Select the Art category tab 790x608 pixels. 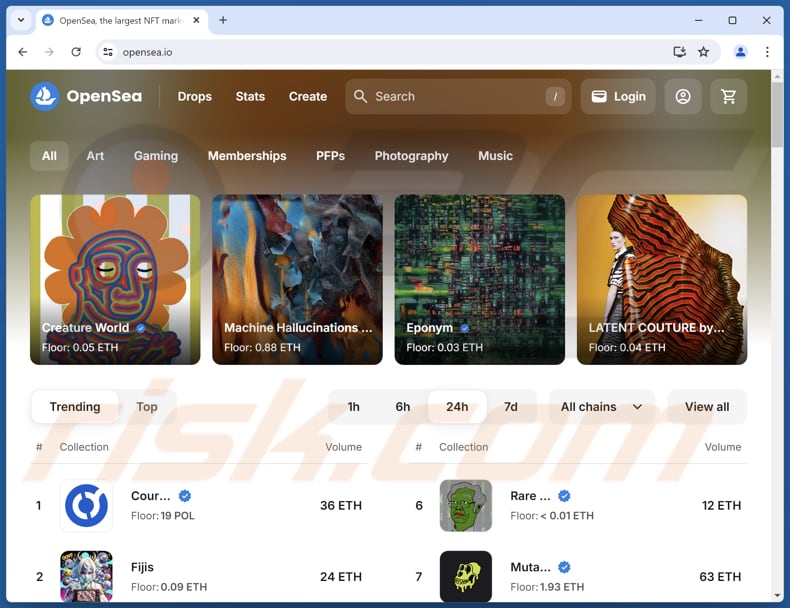[x=95, y=156]
